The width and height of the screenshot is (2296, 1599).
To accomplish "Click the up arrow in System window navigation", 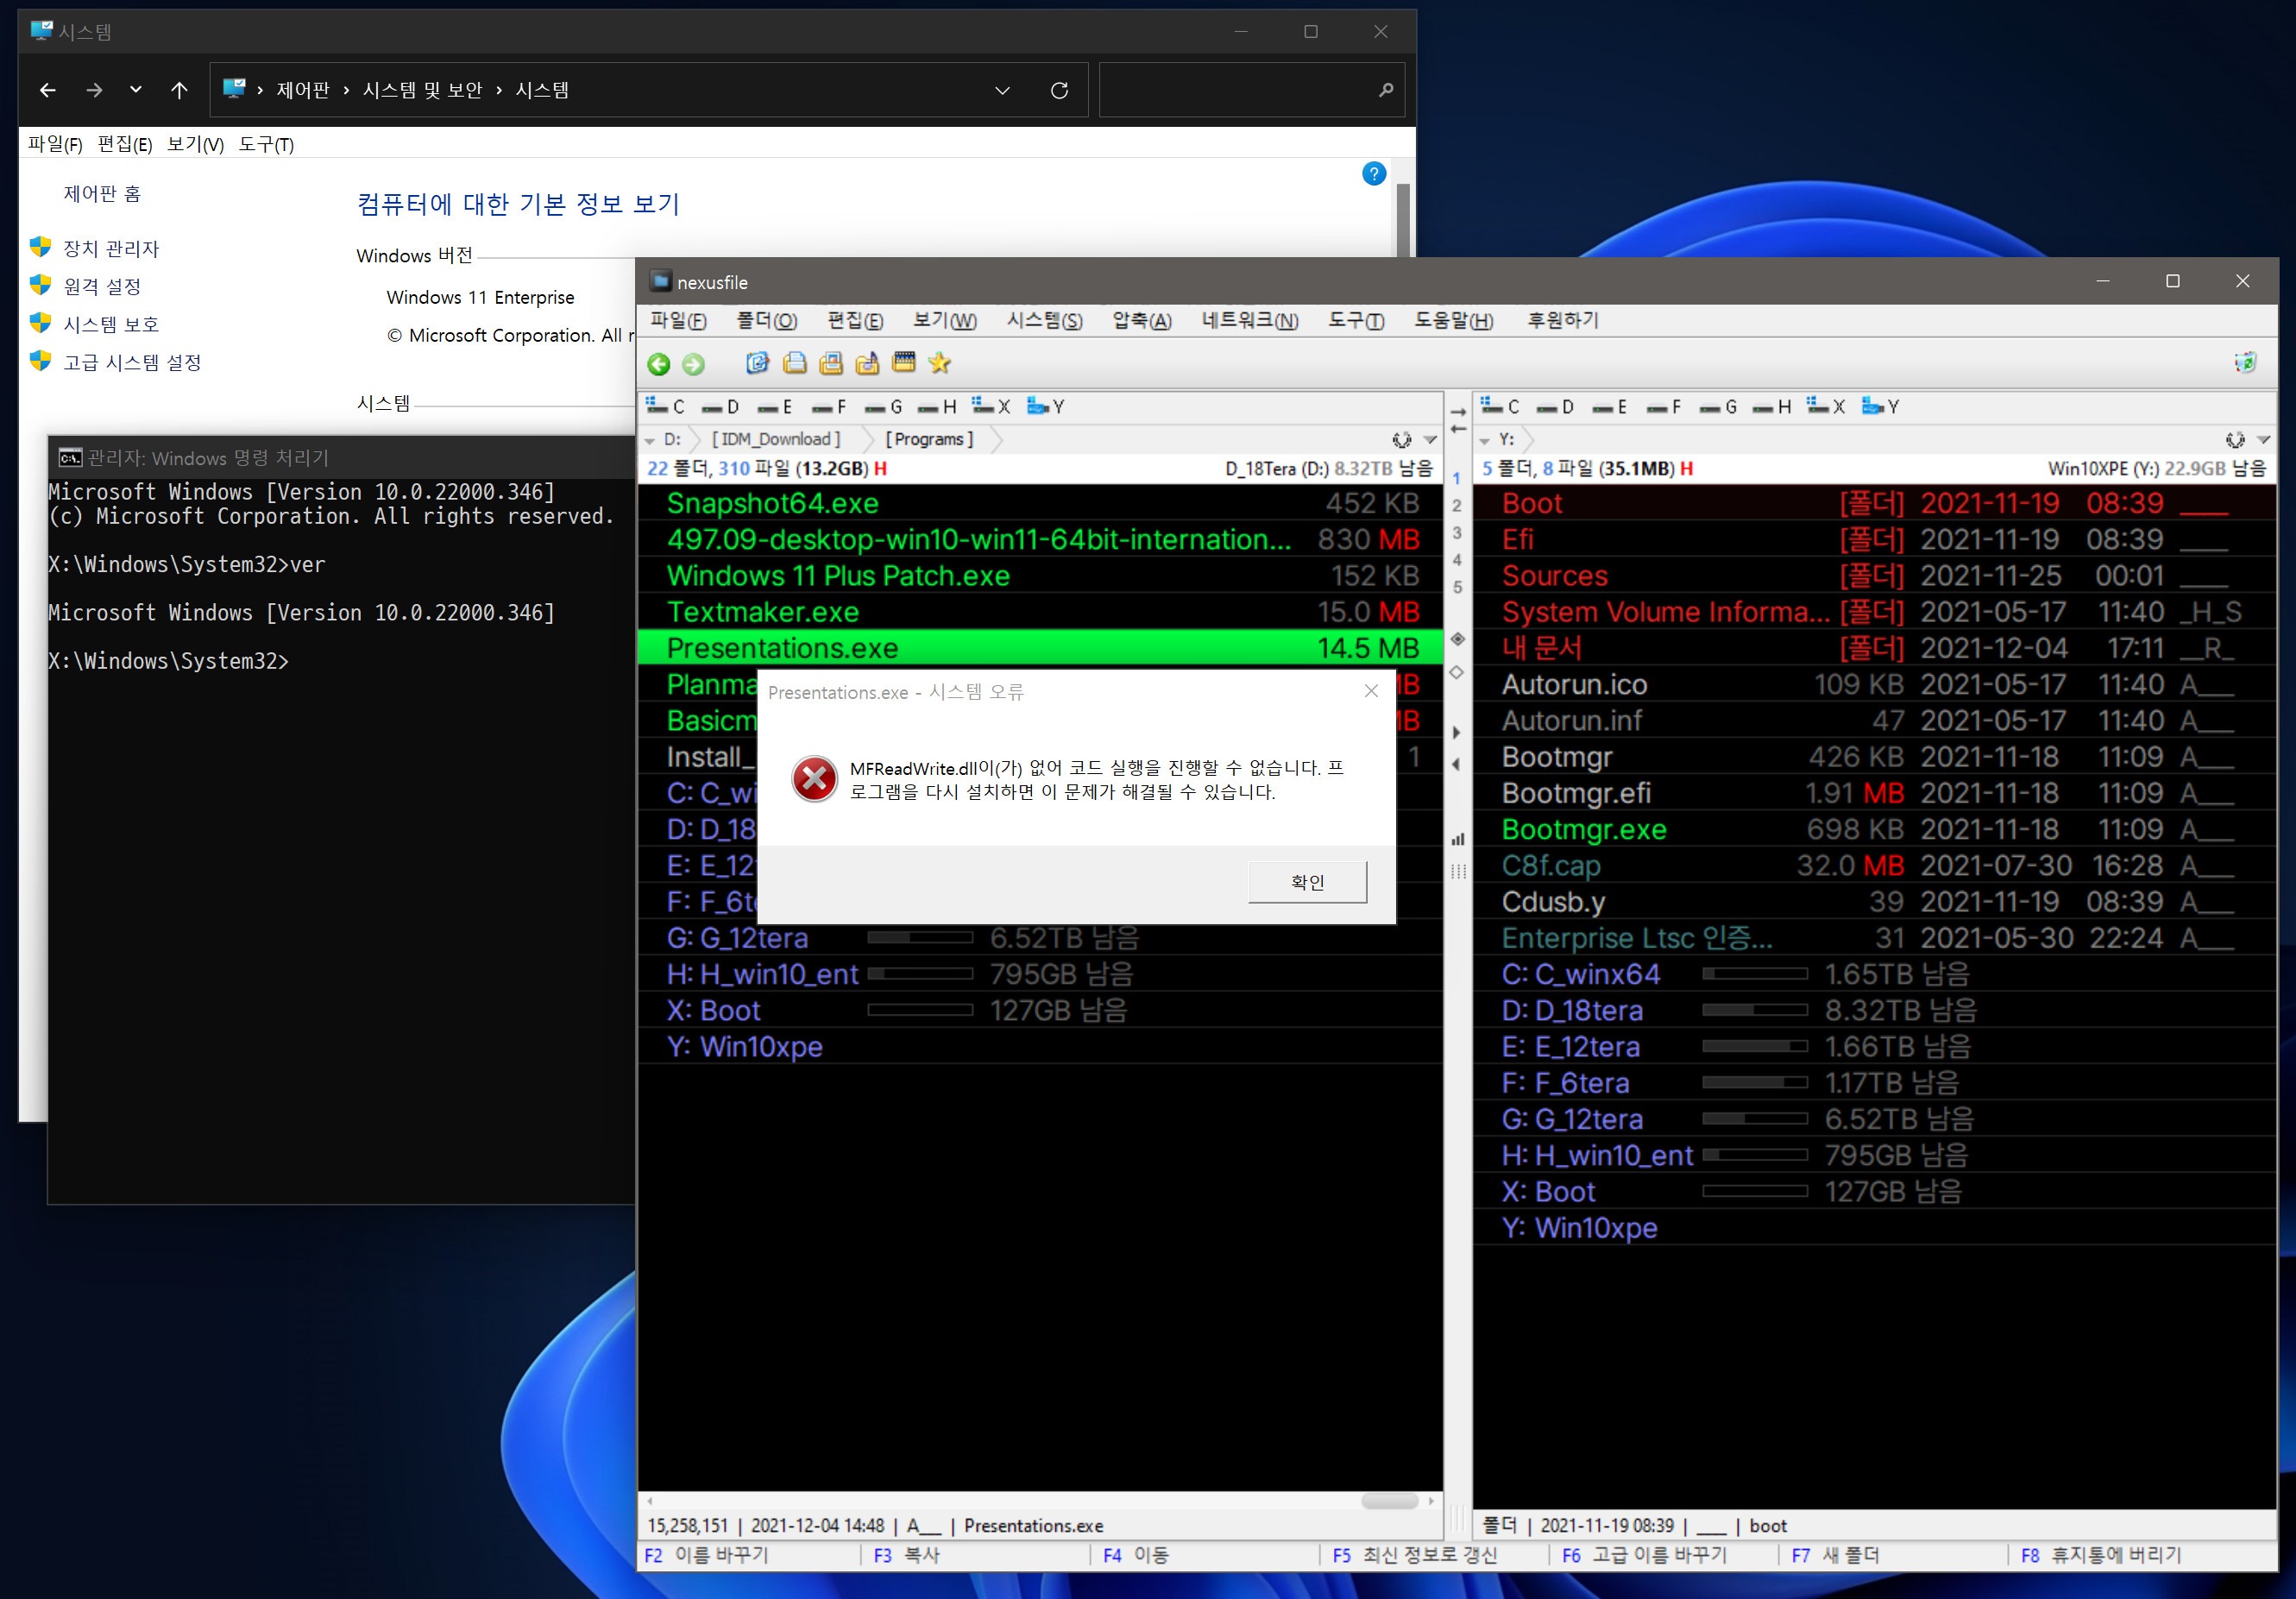I will (x=179, y=90).
